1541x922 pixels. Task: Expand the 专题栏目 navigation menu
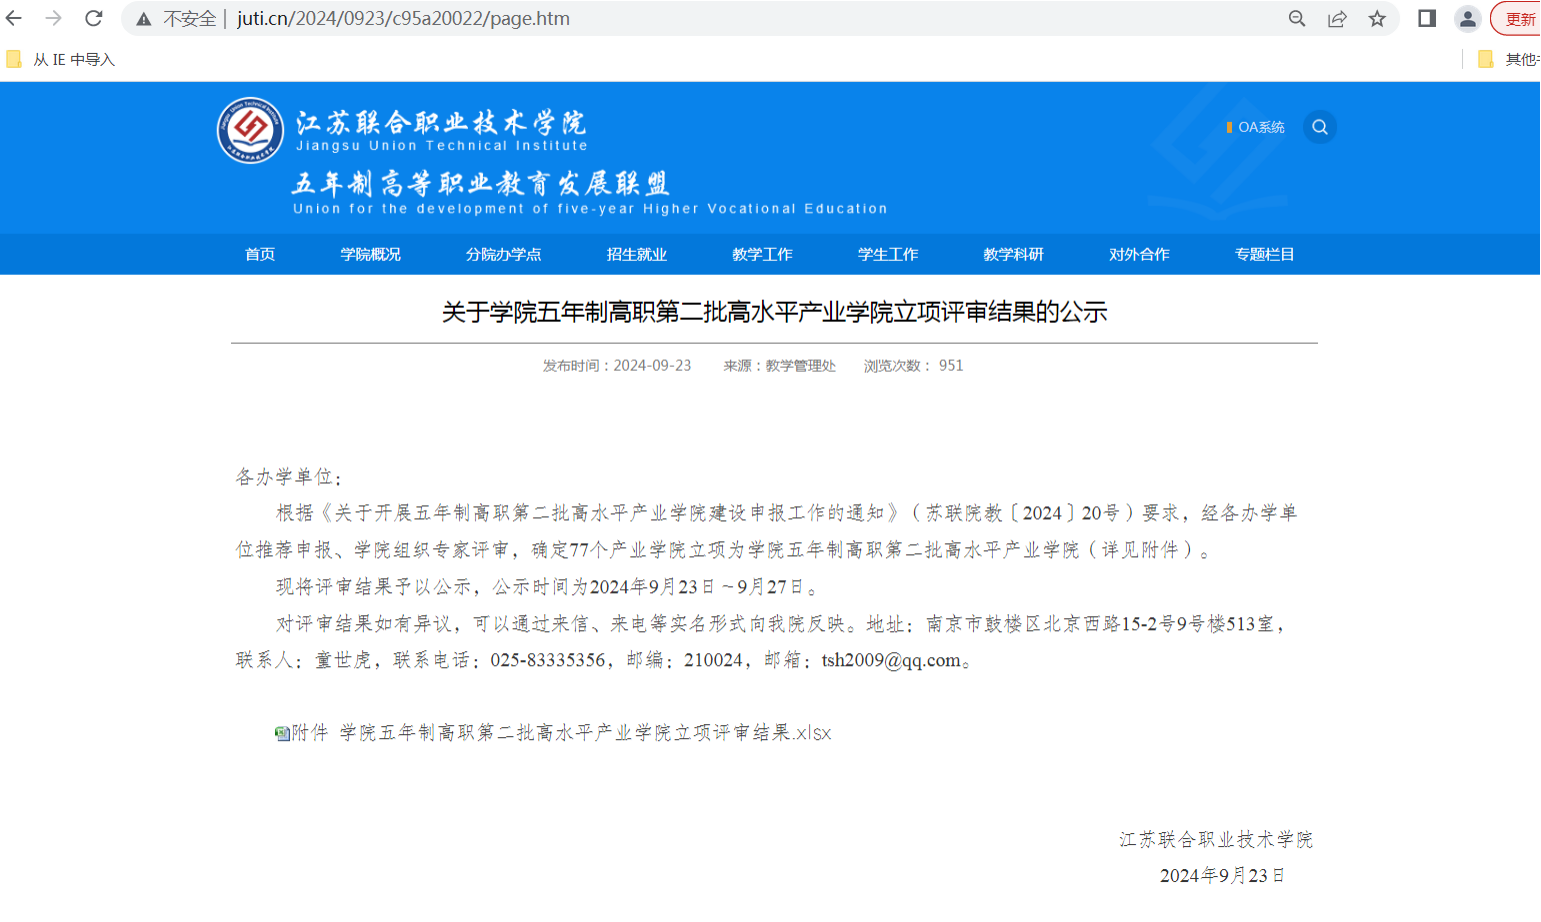1264,254
